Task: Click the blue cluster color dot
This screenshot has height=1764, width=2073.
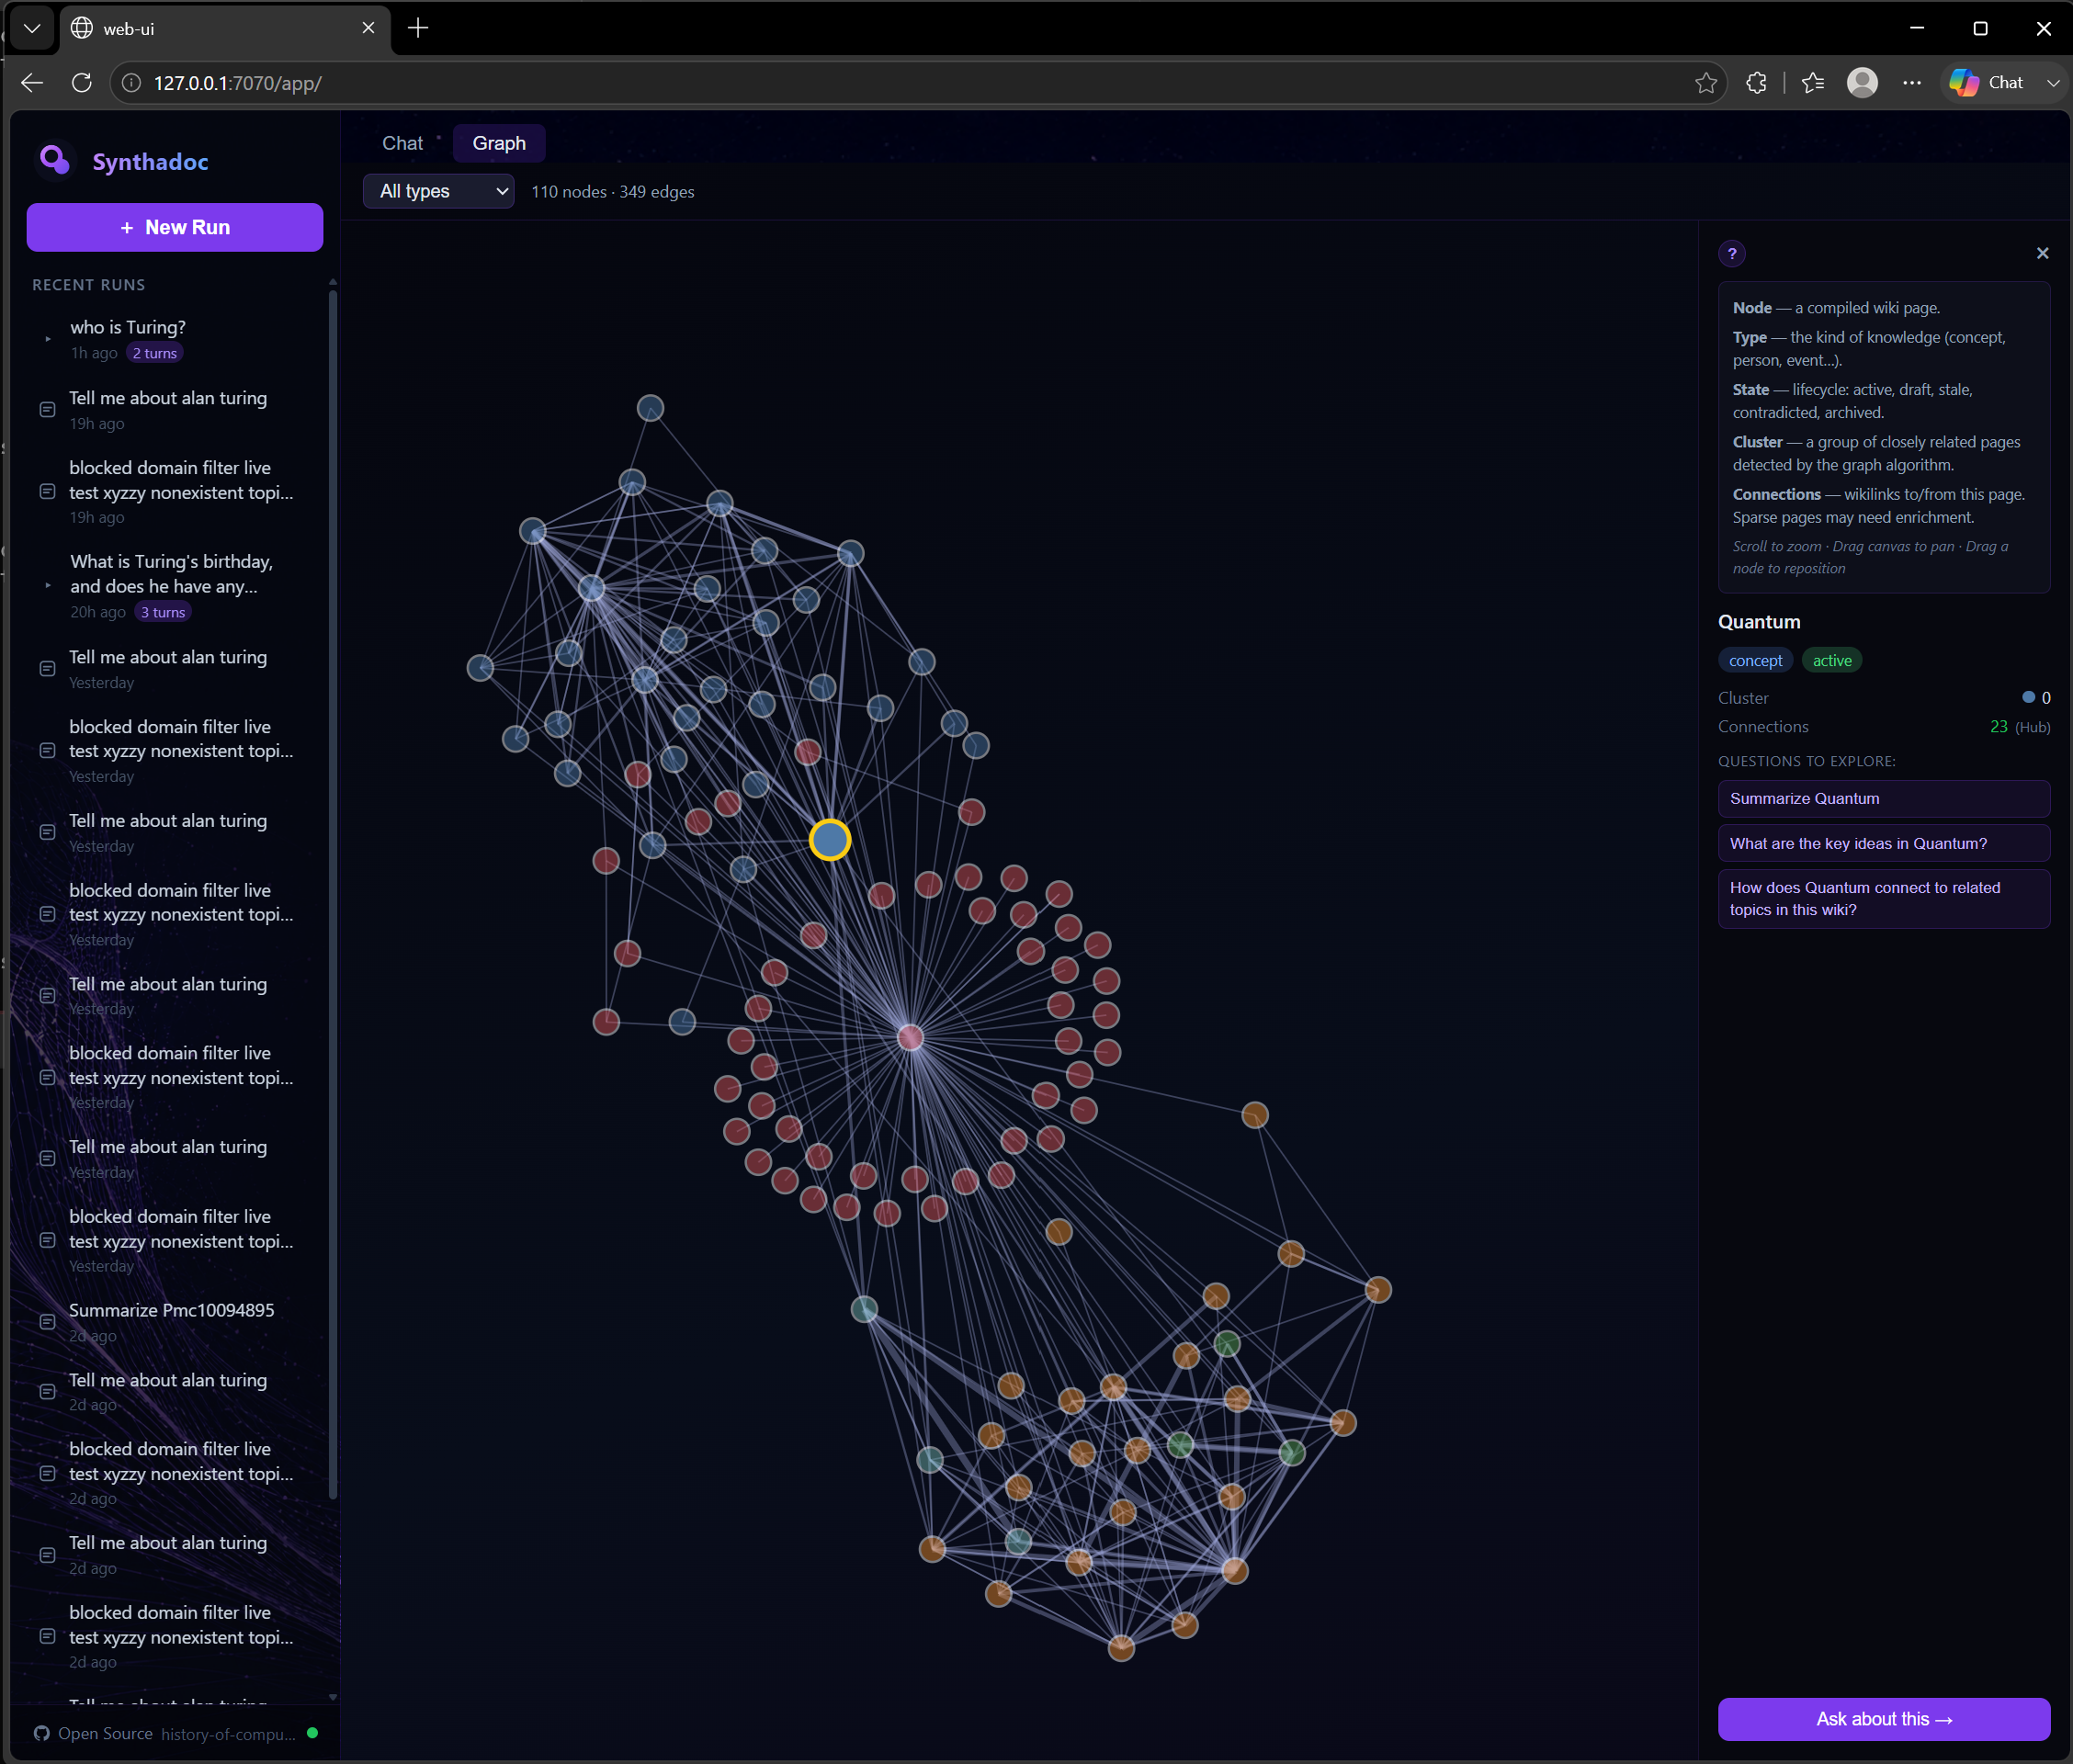Action: coord(2028,697)
